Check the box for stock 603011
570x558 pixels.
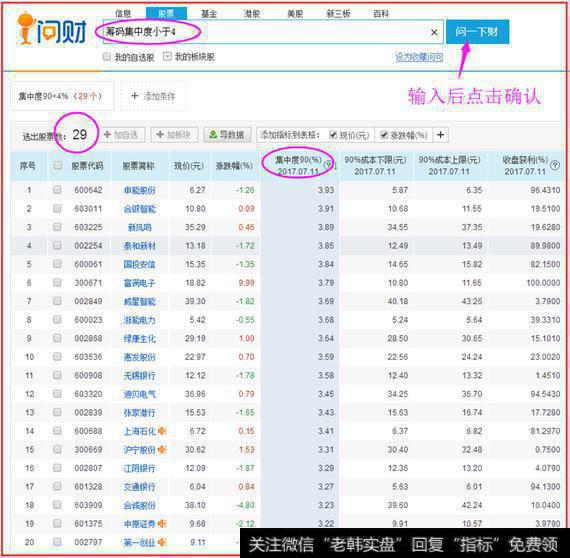point(57,208)
